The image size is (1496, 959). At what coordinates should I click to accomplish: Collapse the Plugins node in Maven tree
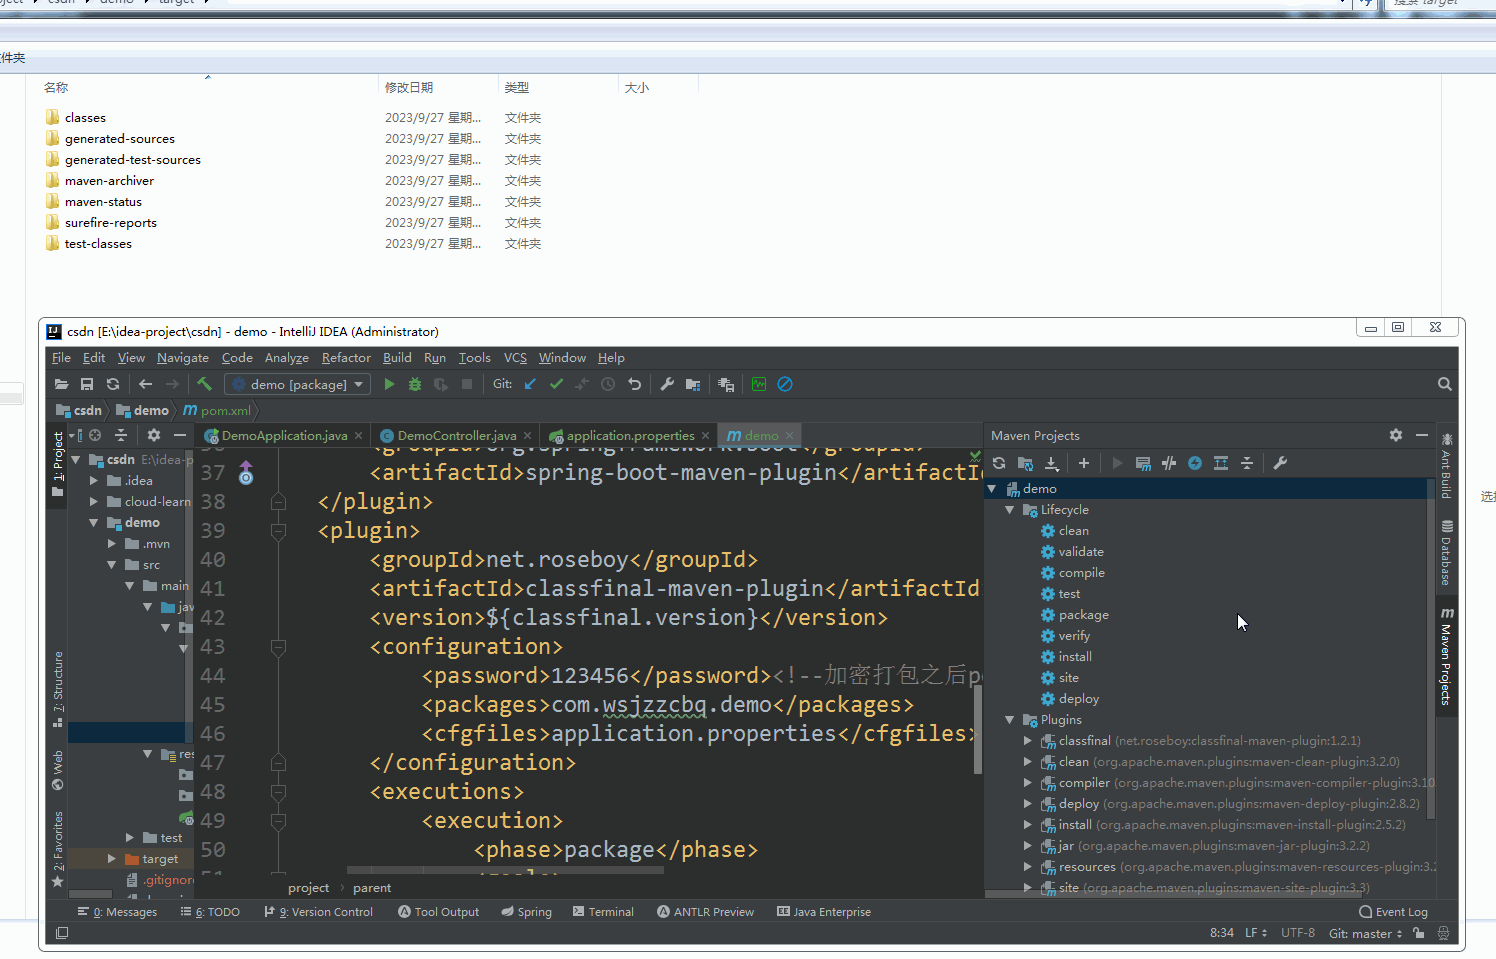click(x=1010, y=720)
